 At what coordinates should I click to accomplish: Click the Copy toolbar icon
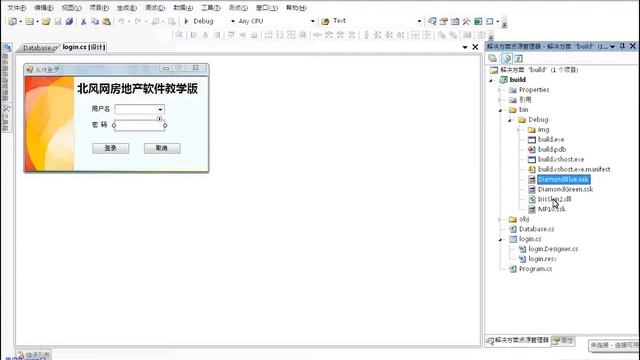pos(95,21)
